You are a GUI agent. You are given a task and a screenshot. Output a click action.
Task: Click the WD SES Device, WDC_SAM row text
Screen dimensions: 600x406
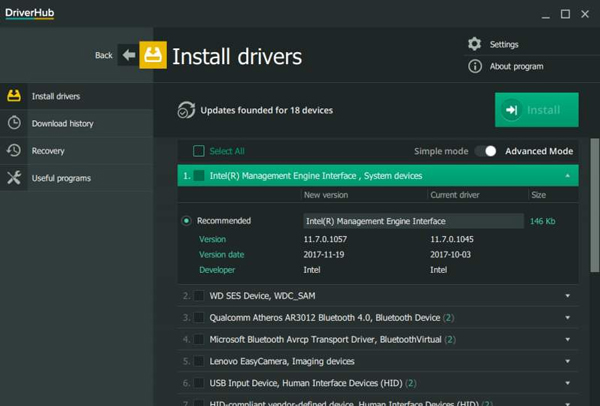point(262,296)
